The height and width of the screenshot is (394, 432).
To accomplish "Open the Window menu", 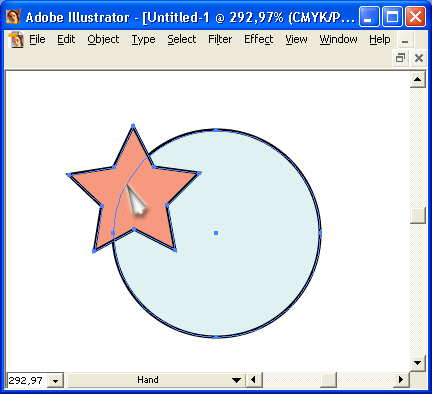I will click(x=338, y=39).
